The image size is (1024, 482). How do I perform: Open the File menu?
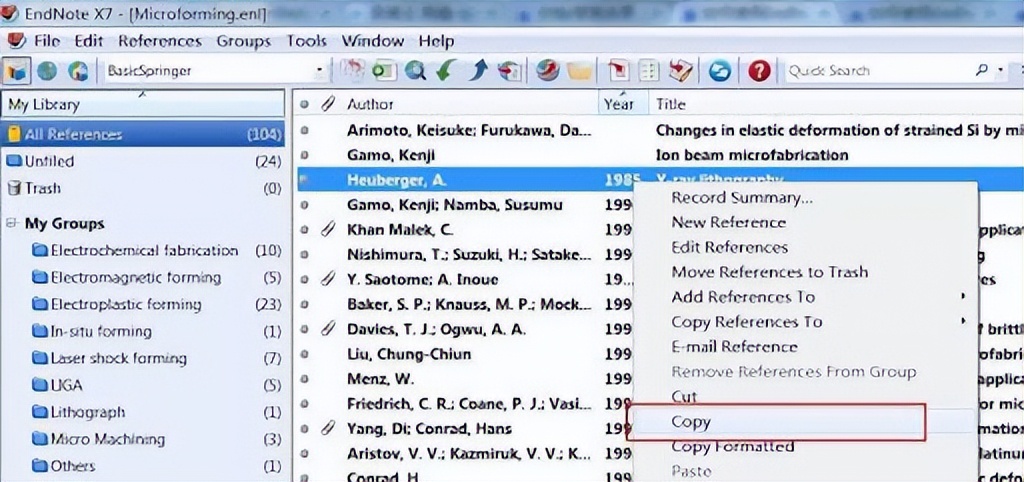47,41
